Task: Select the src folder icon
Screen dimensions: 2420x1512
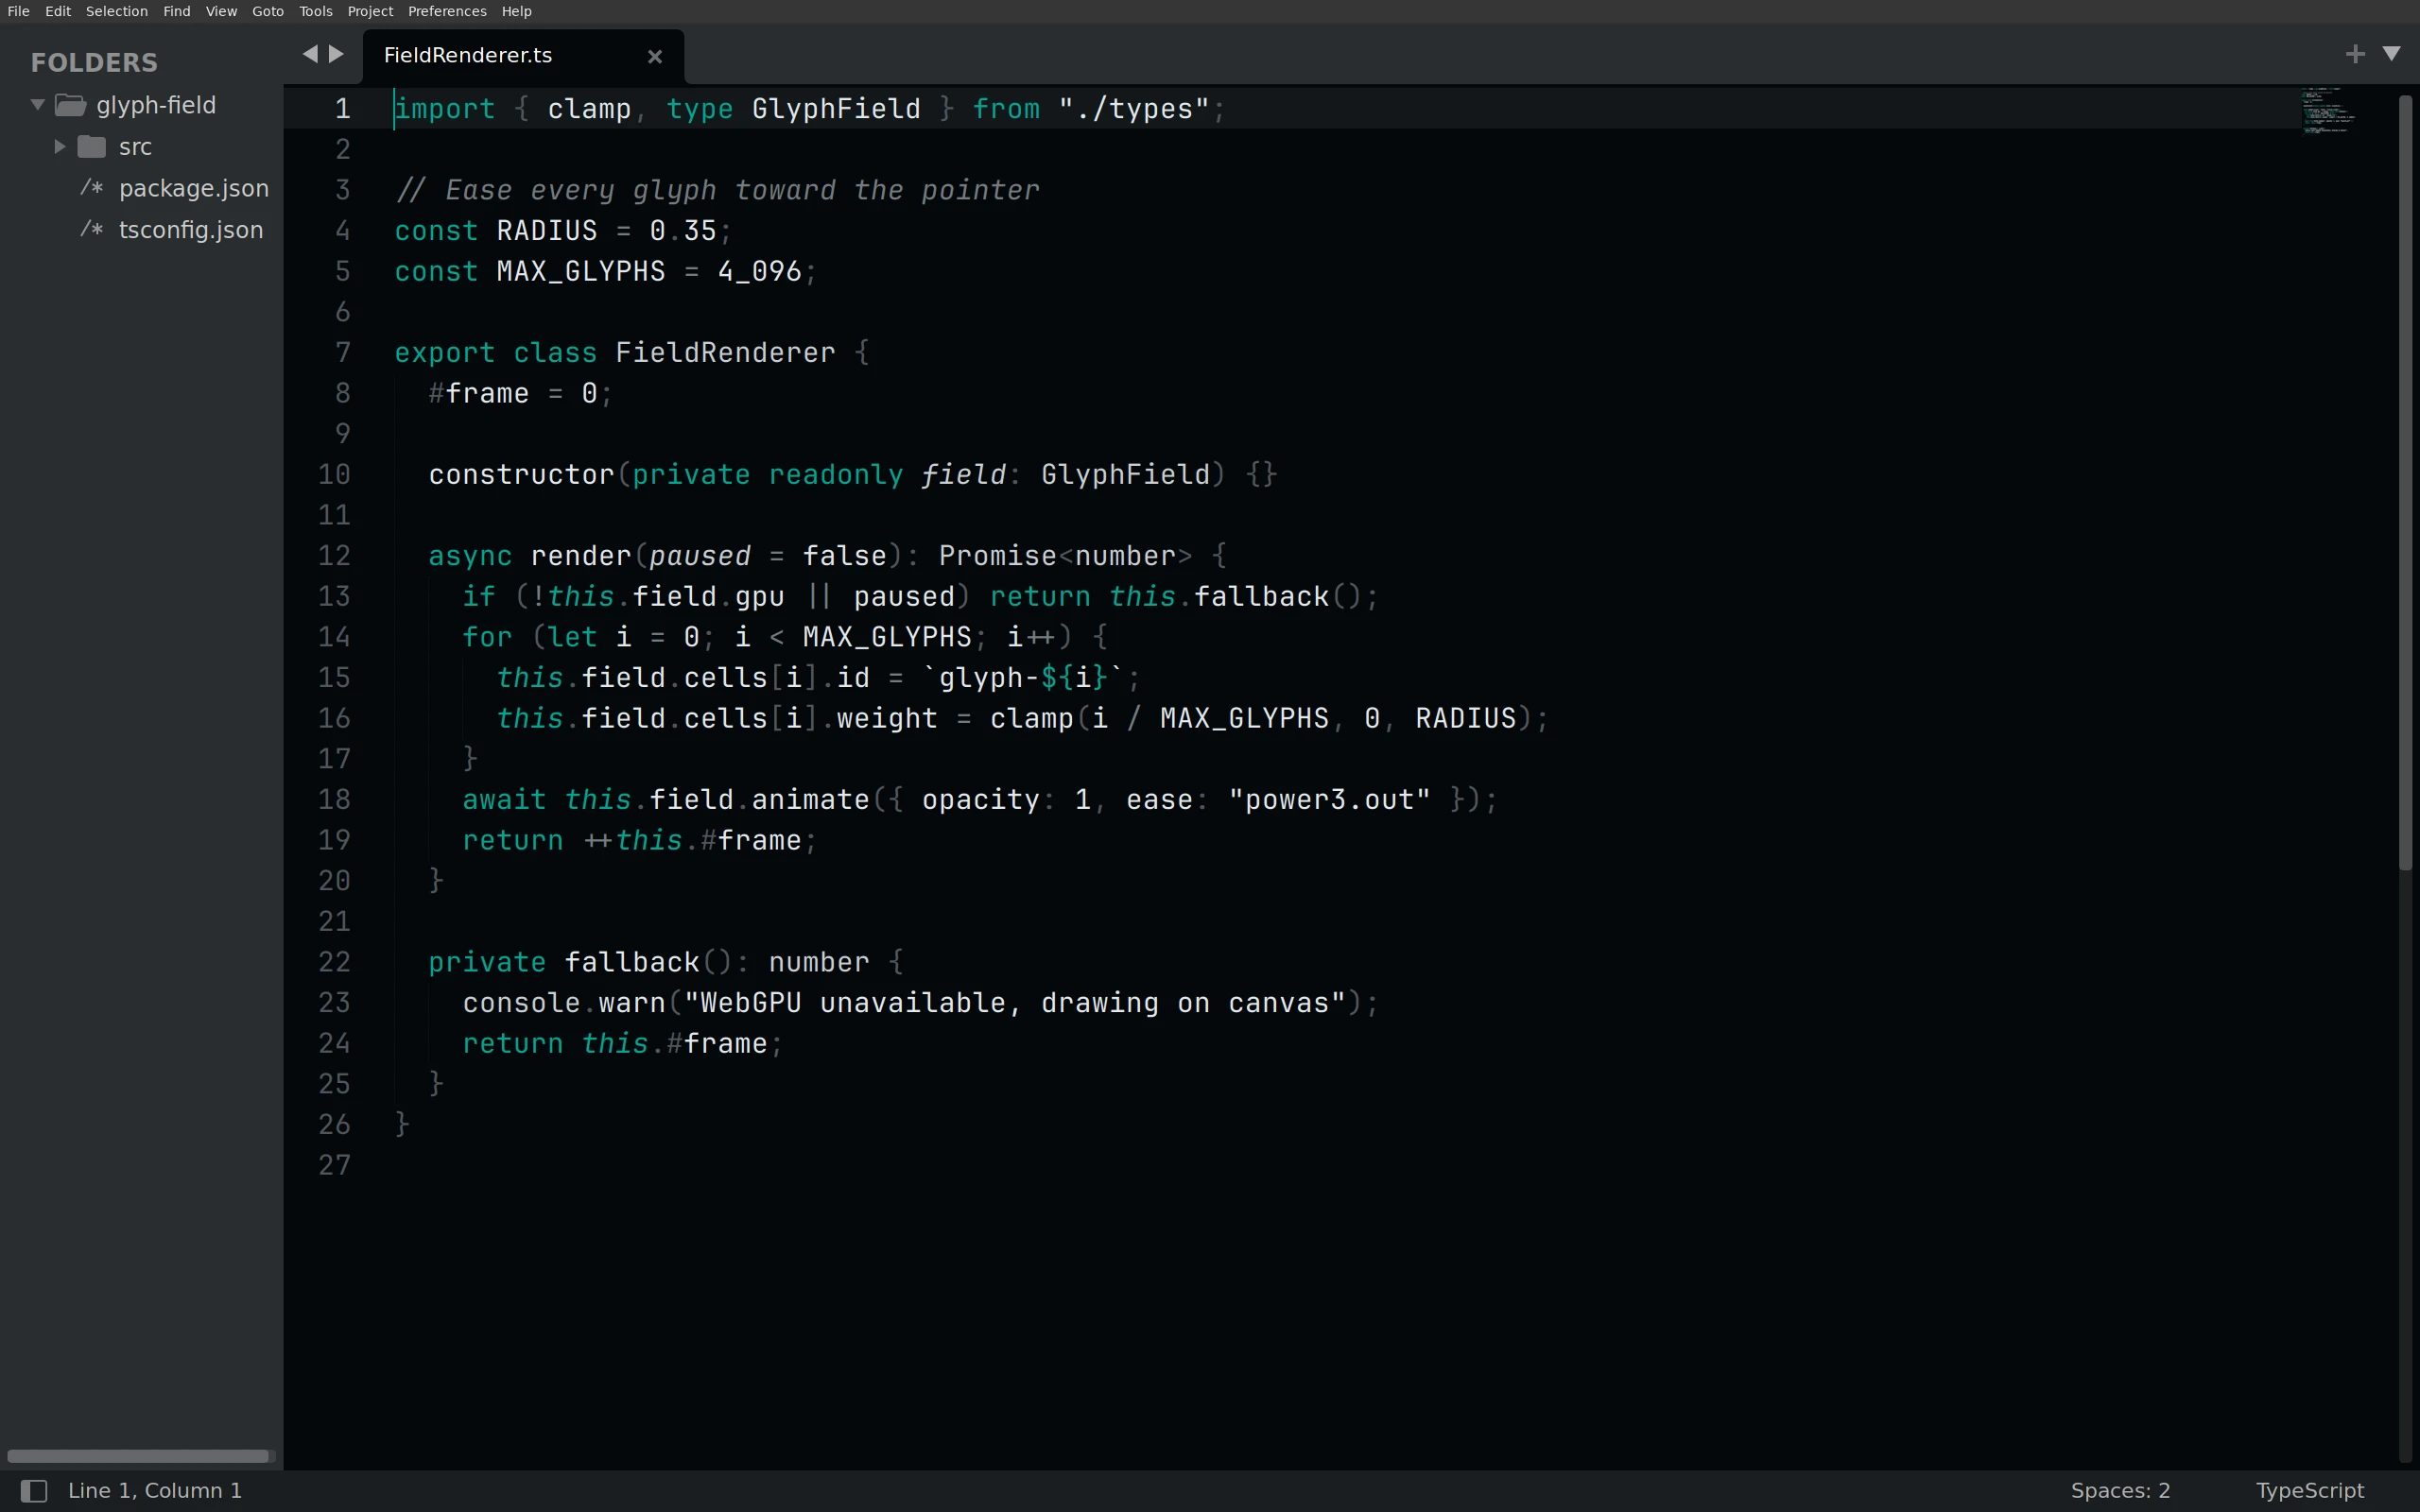Action: [x=92, y=147]
